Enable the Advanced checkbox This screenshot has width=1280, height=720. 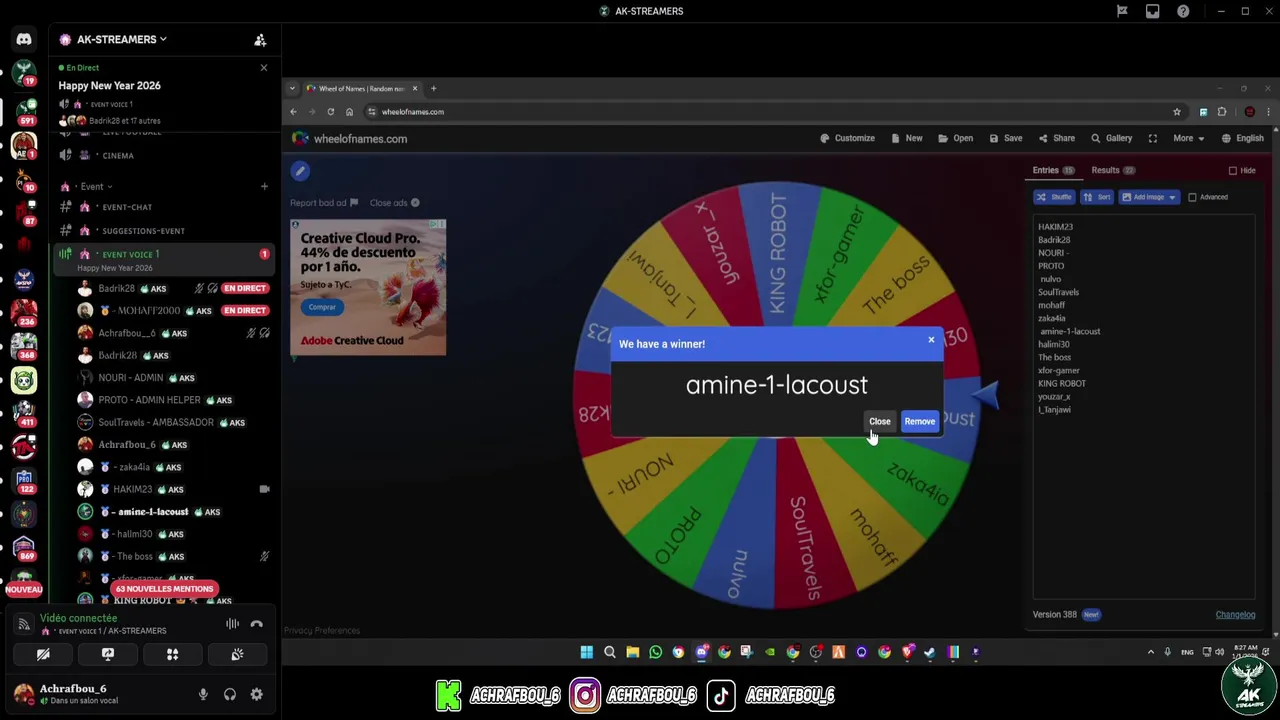1192,197
